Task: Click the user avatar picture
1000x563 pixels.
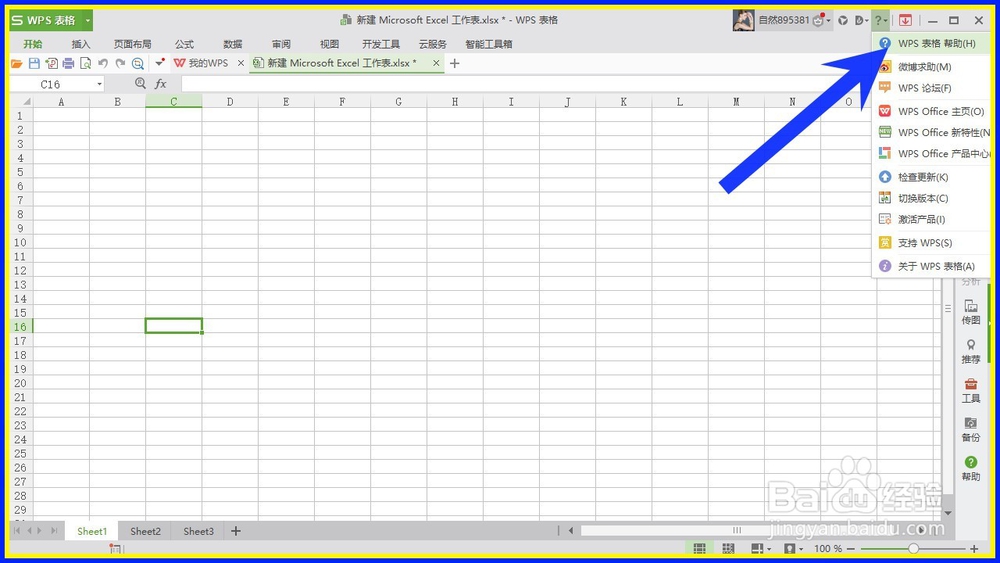Action: [x=744, y=20]
